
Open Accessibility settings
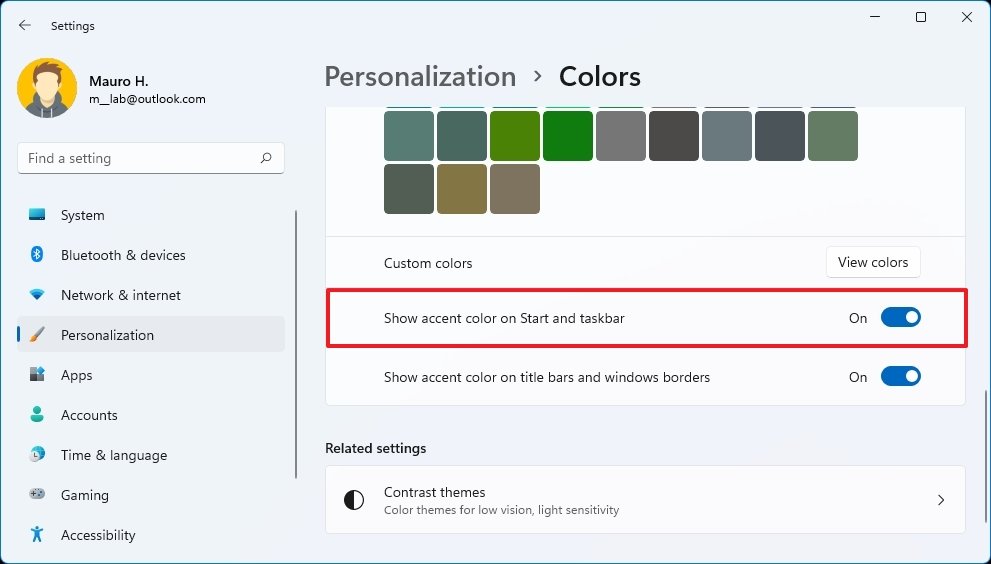150,534
